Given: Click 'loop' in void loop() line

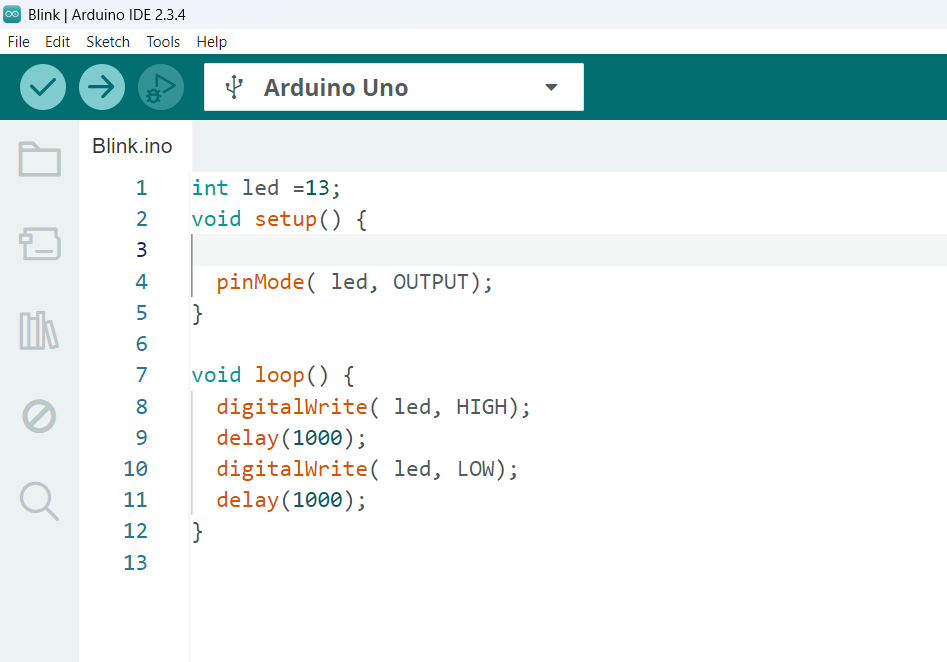Looking at the screenshot, I should (x=279, y=375).
